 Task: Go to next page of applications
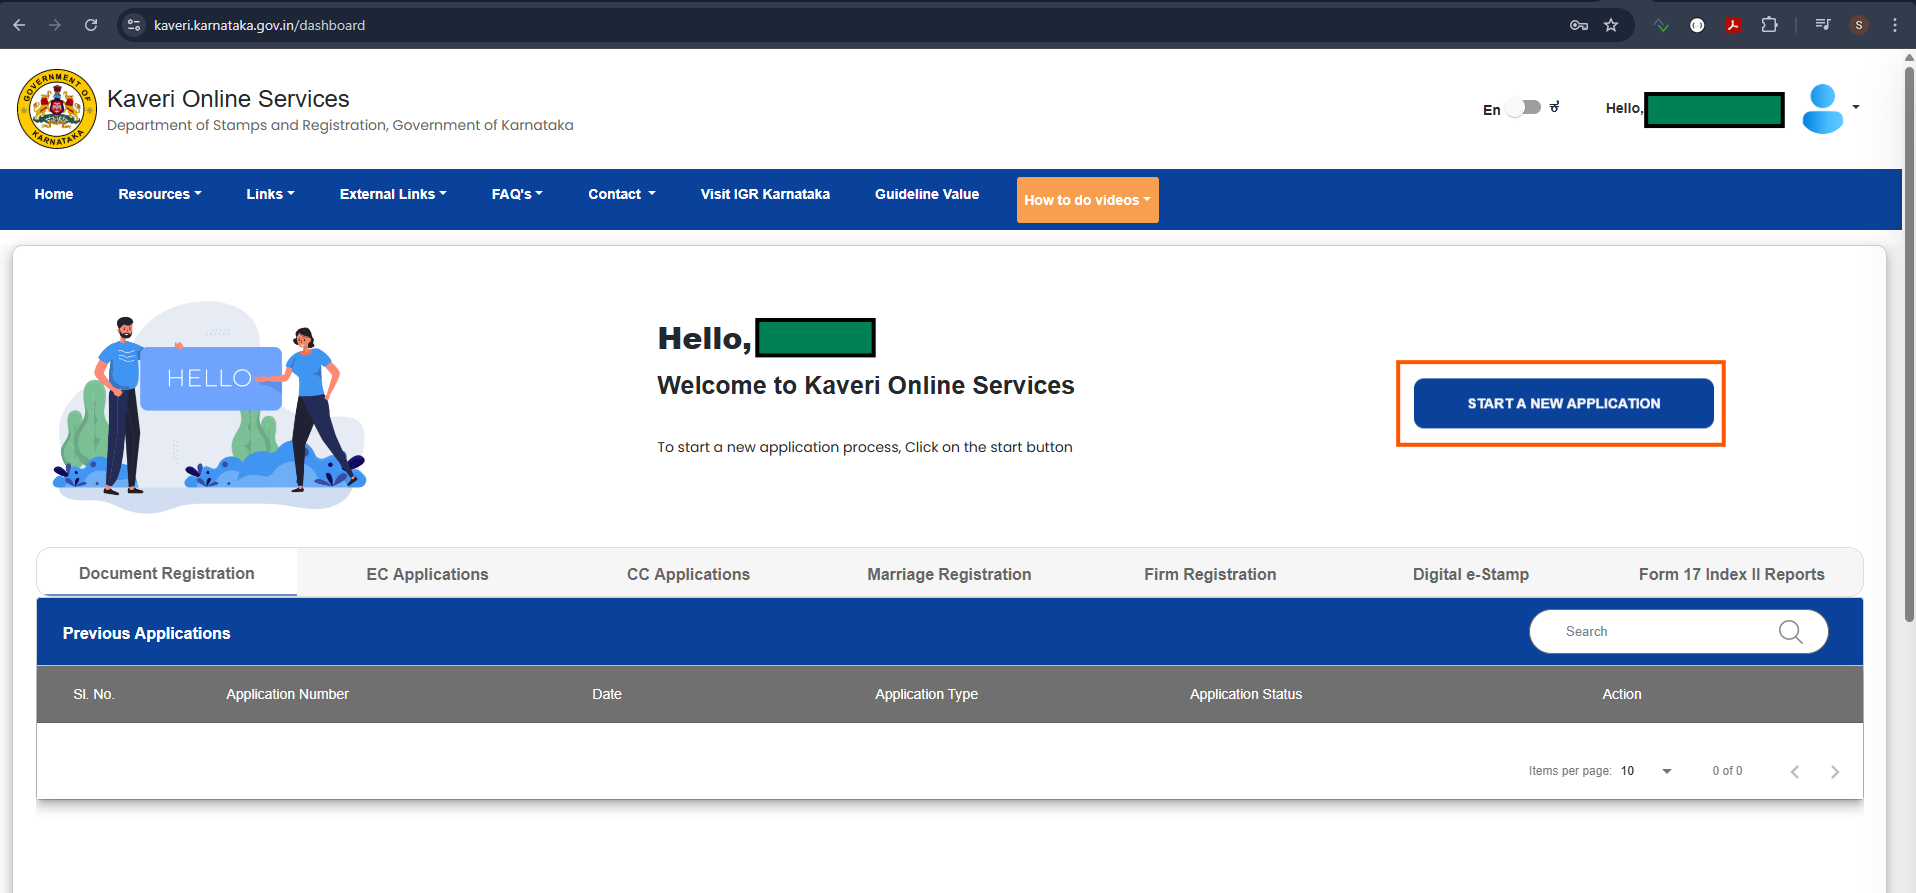1835,771
